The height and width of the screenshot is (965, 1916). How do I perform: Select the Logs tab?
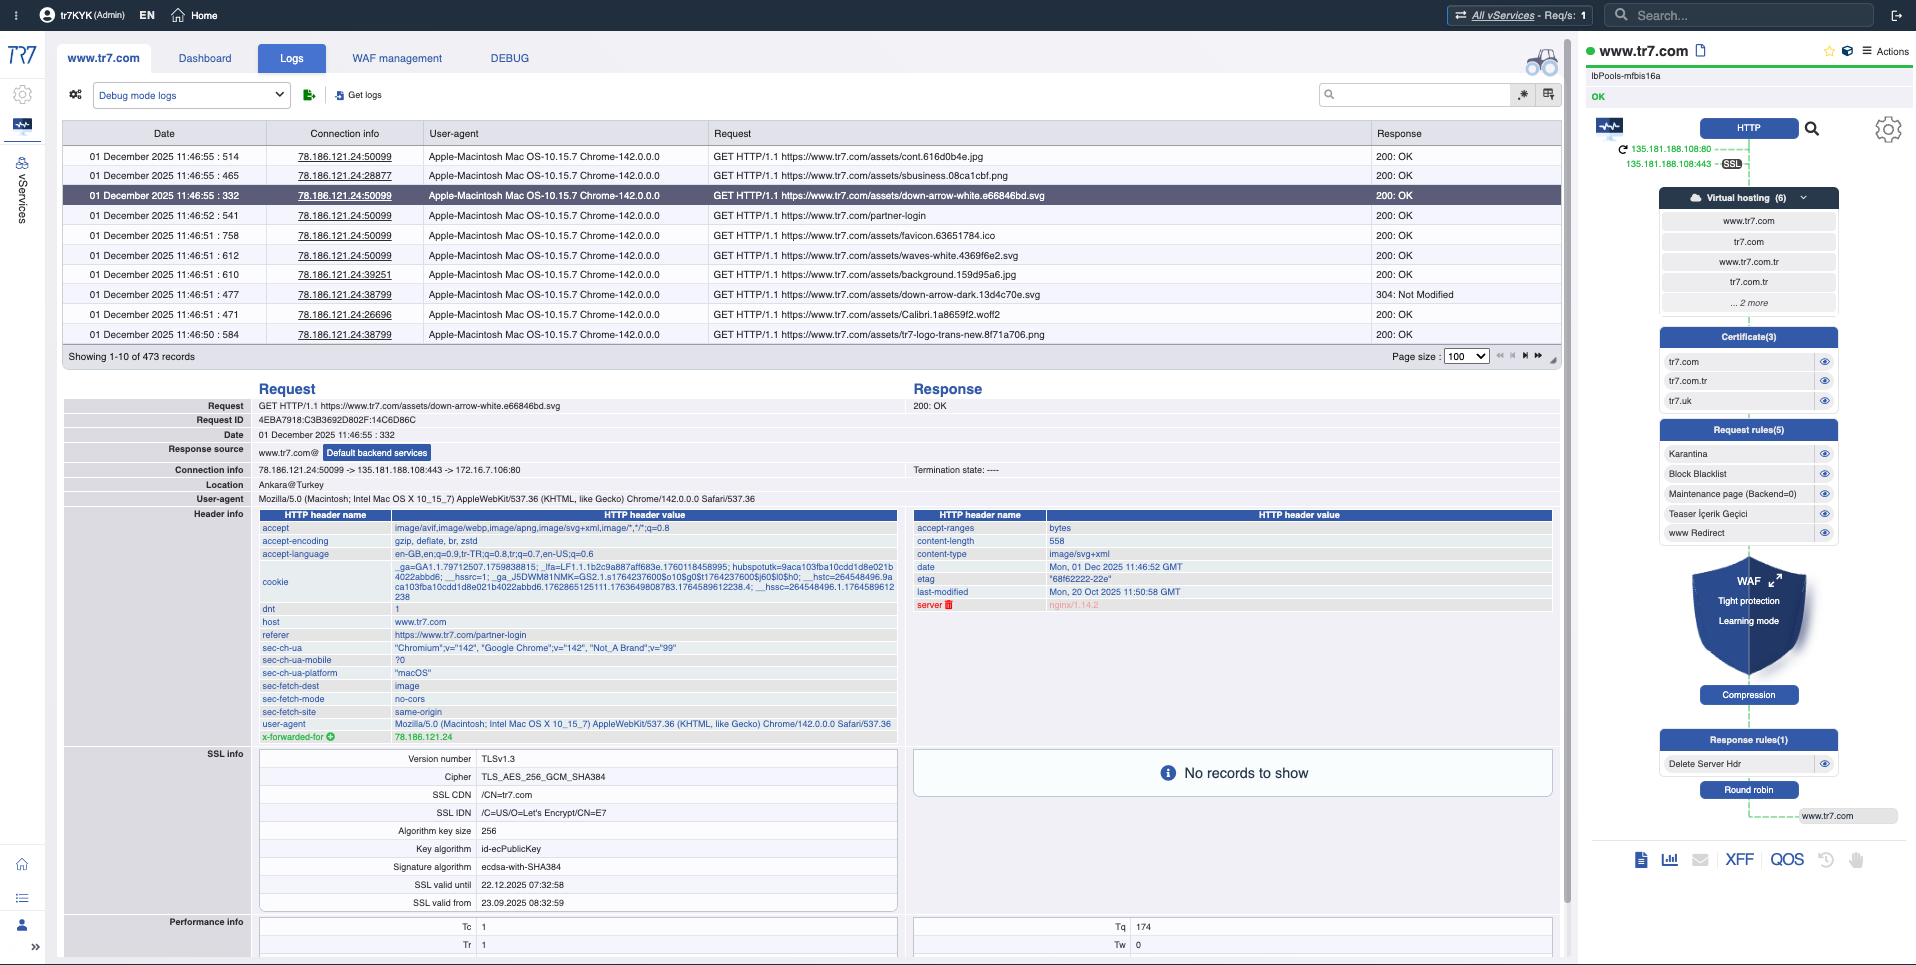pyautogui.click(x=291, y=58)
